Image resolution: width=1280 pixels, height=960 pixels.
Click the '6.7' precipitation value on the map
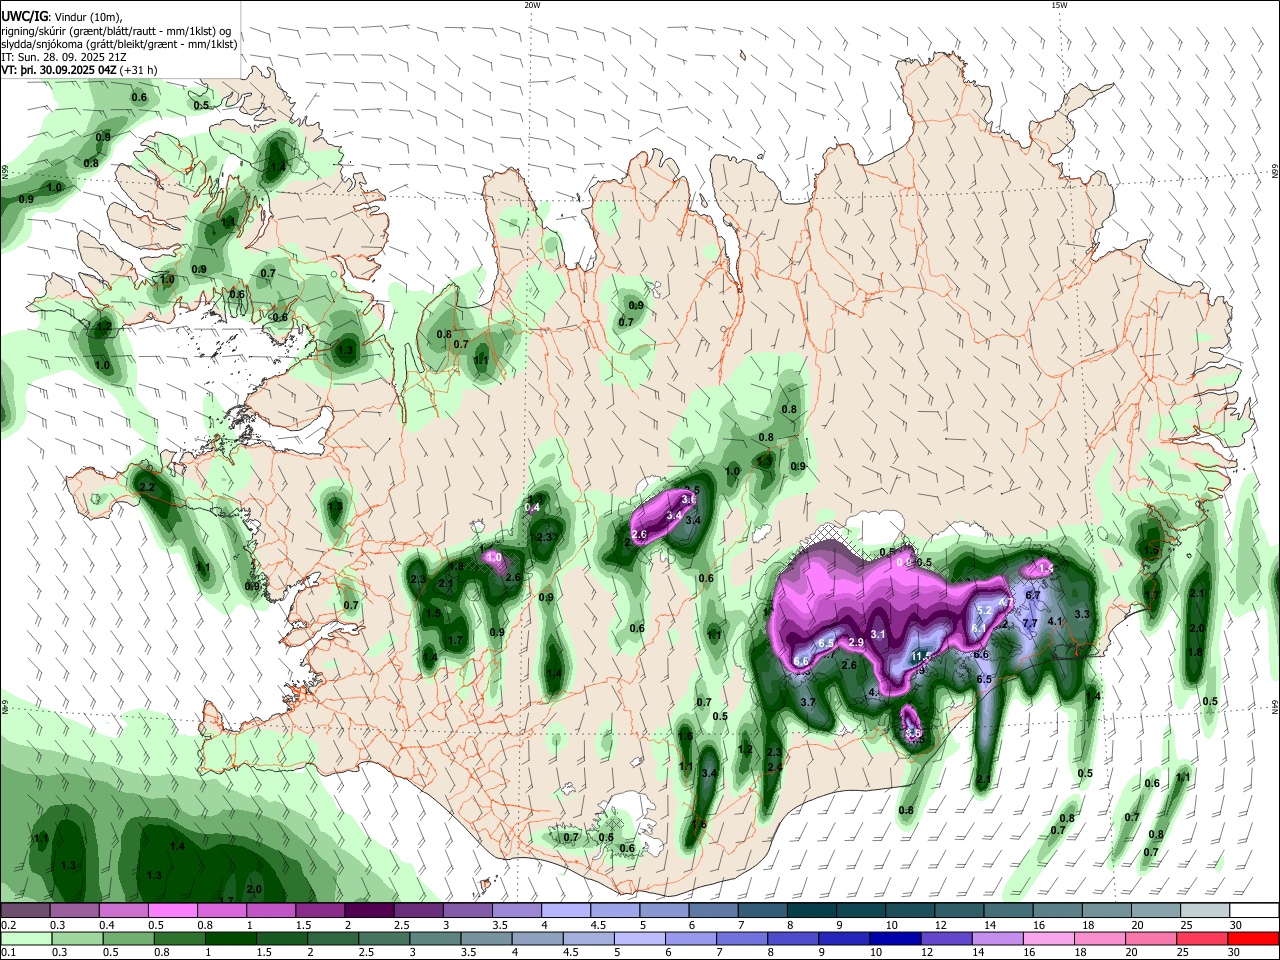(1033, 595)
